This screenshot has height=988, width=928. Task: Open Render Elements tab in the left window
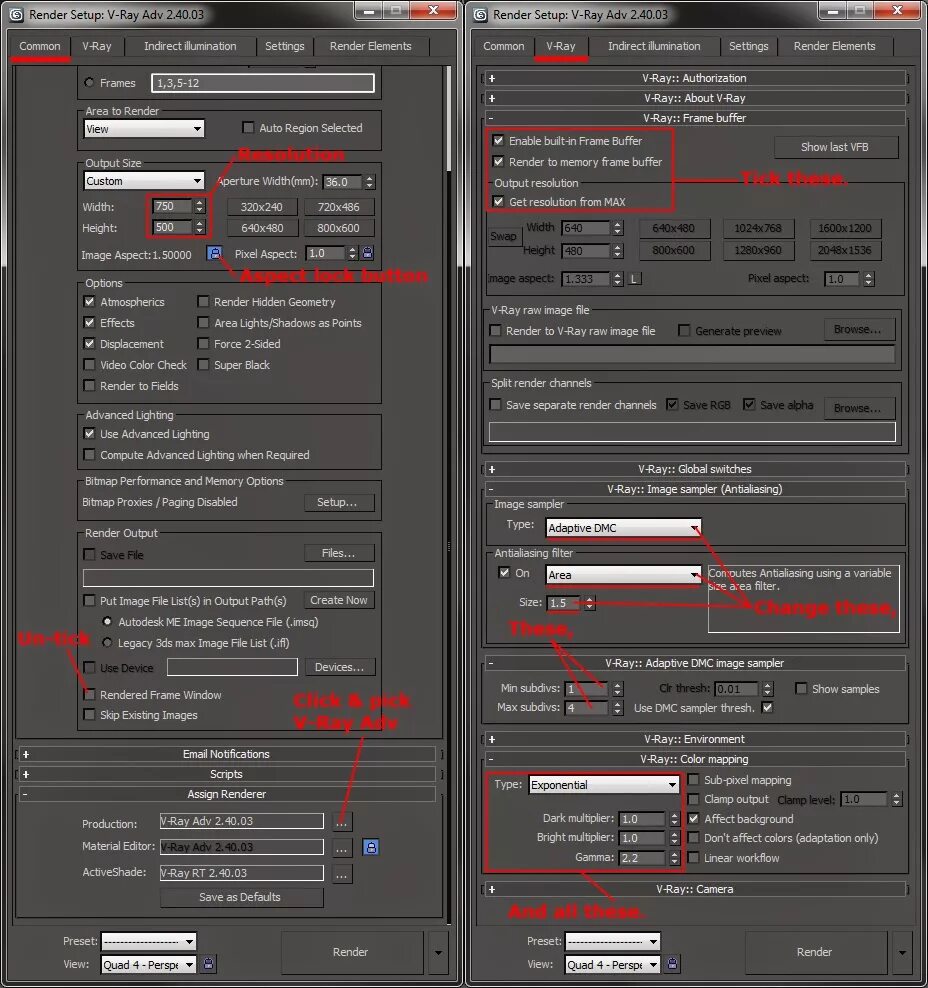click(370, 46)
